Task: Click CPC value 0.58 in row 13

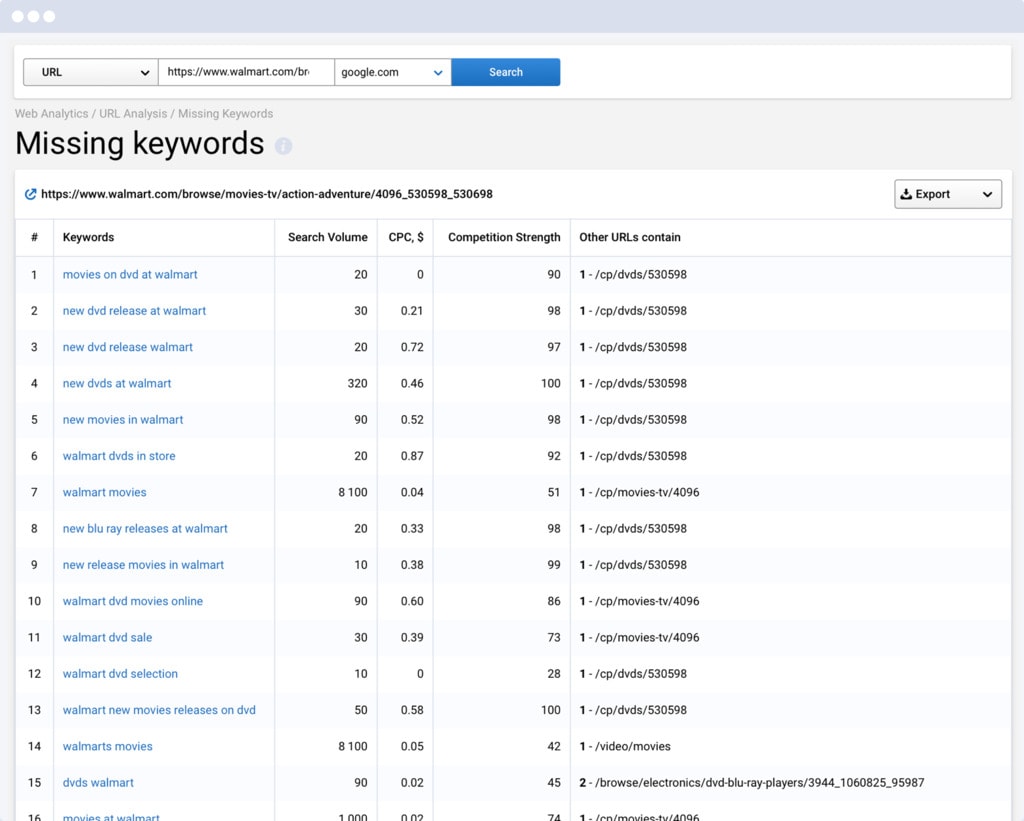Action: [x=412, y=710]
